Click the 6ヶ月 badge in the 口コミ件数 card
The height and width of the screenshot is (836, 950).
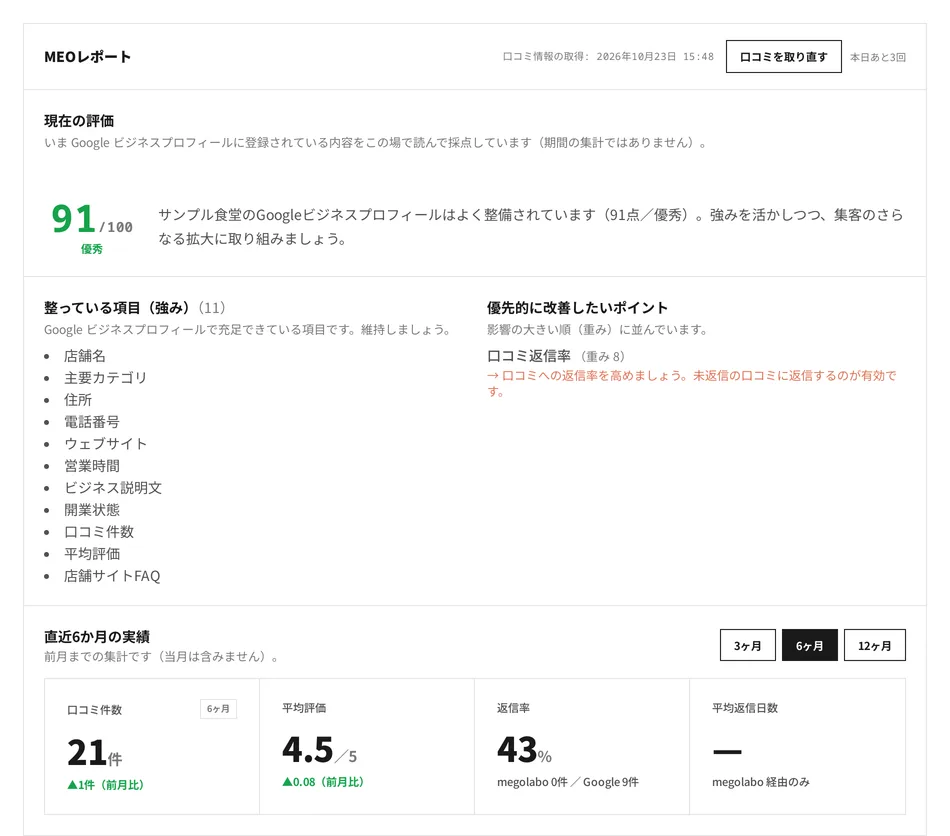click(x=218, y=709)
